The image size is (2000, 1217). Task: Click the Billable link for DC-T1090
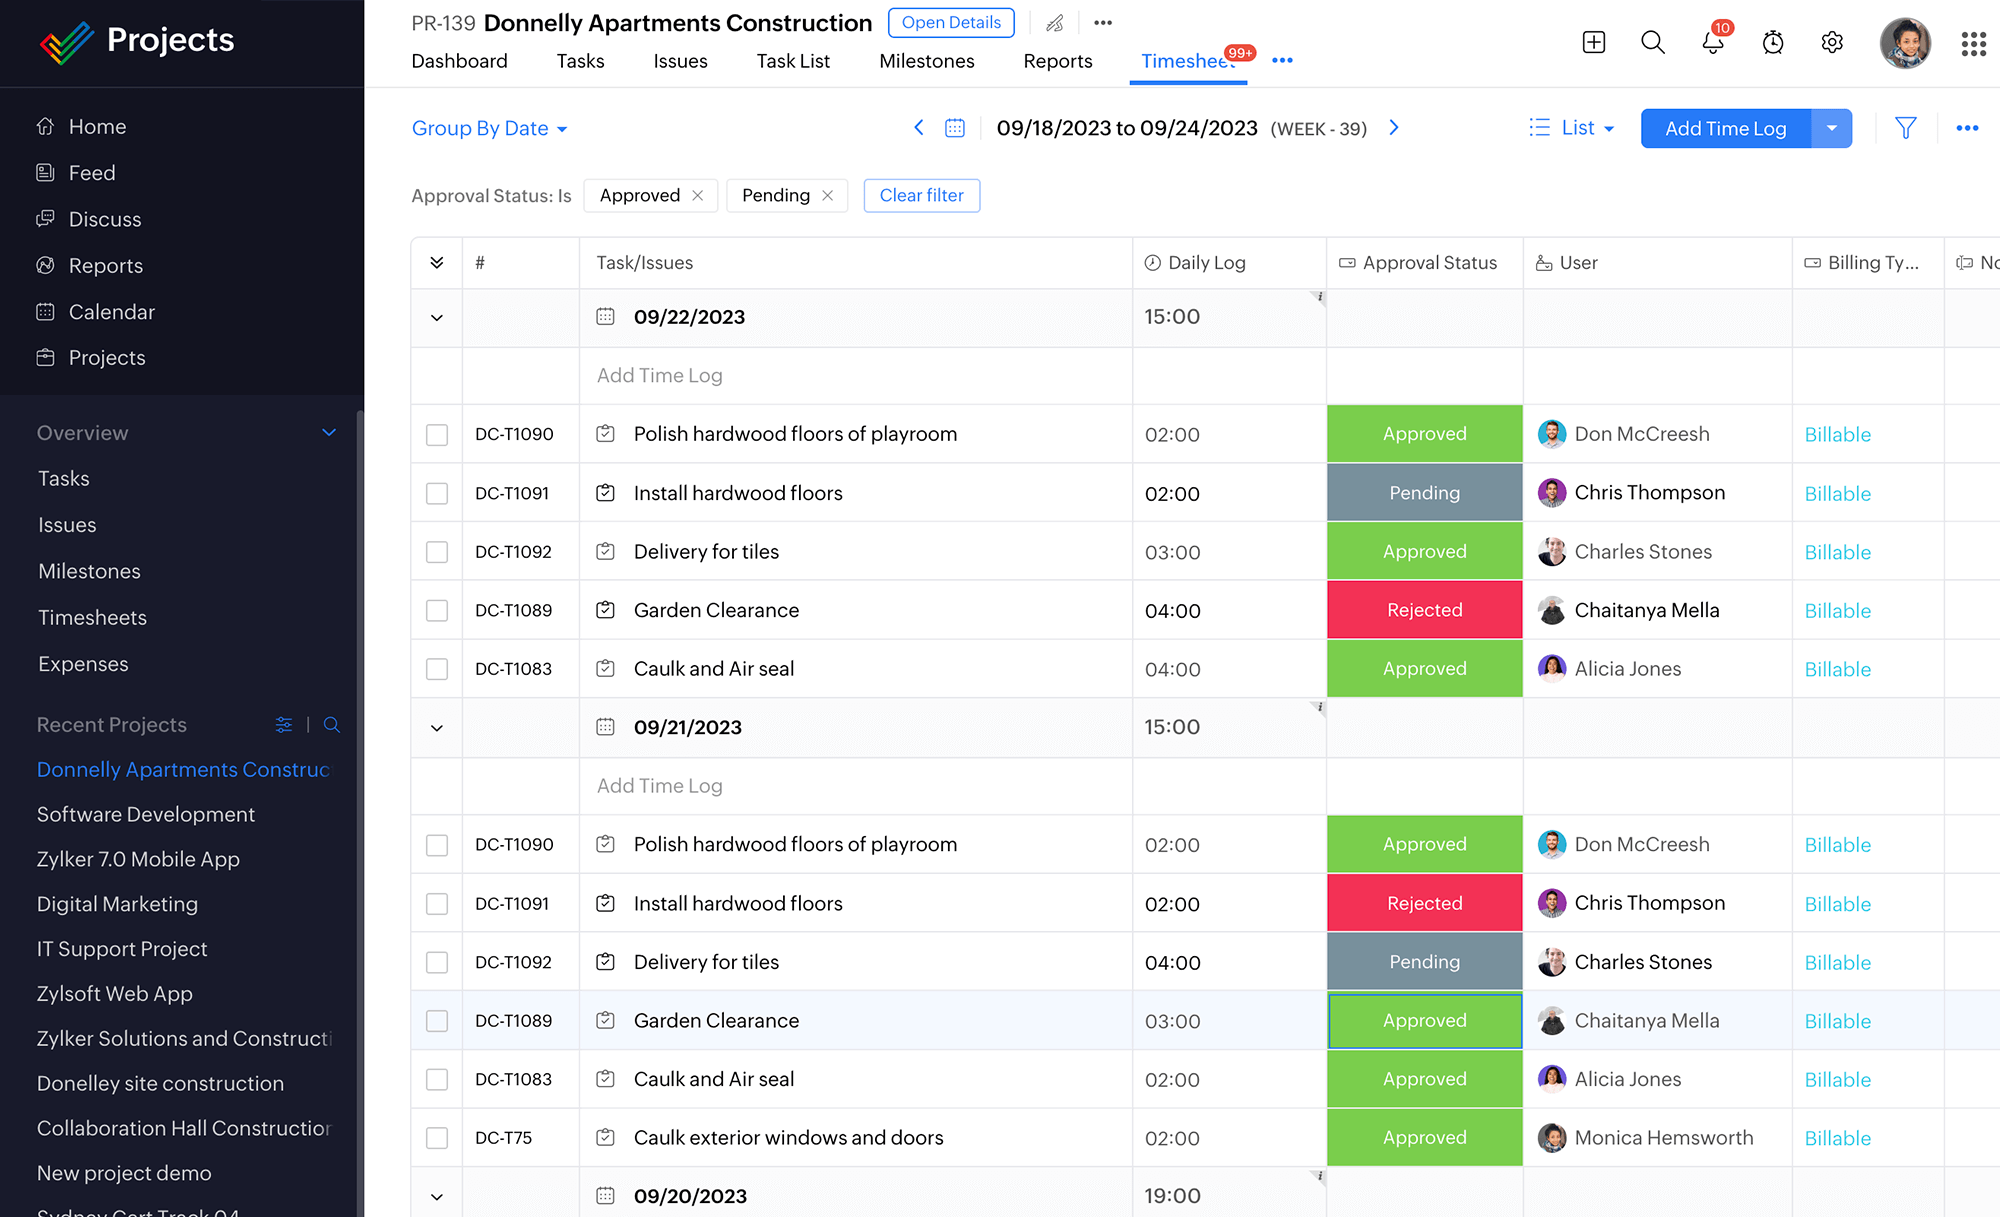coord(1839,434)
